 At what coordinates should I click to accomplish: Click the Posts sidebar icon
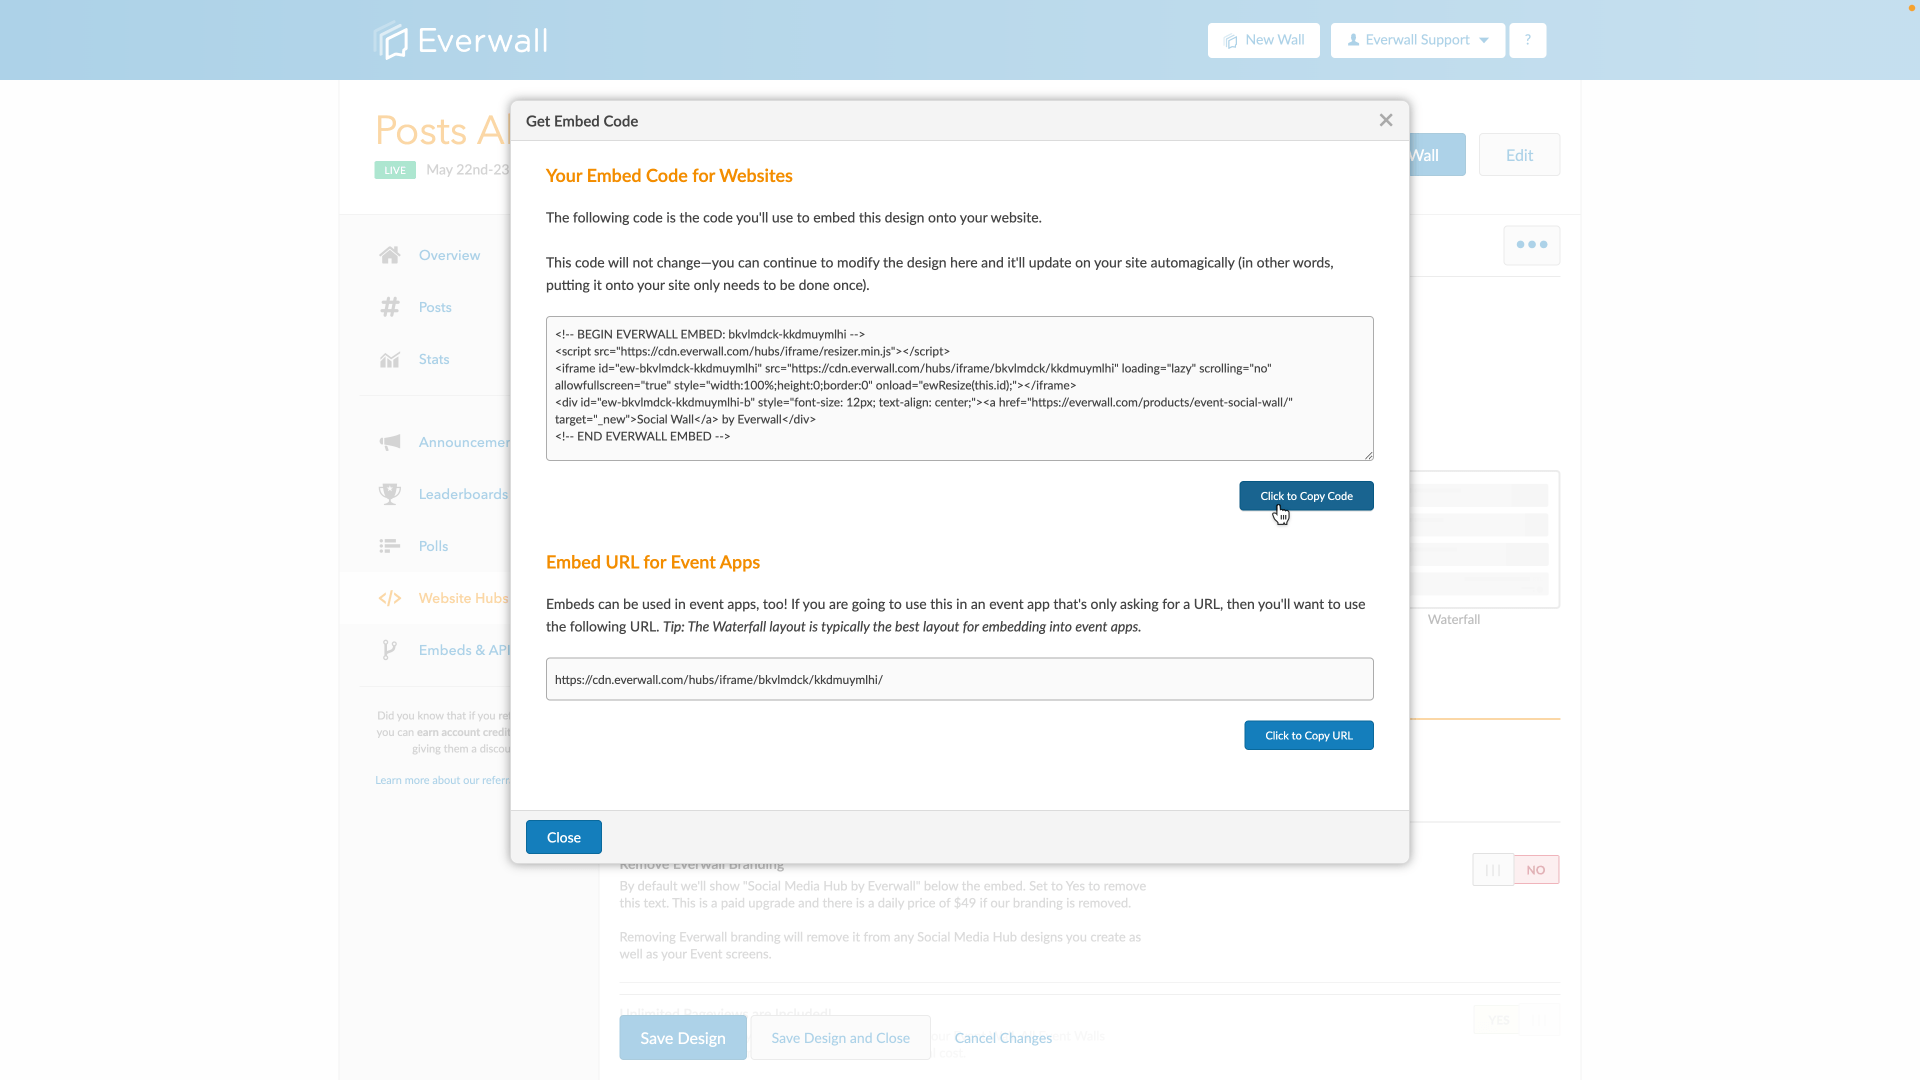click(390, 307)
